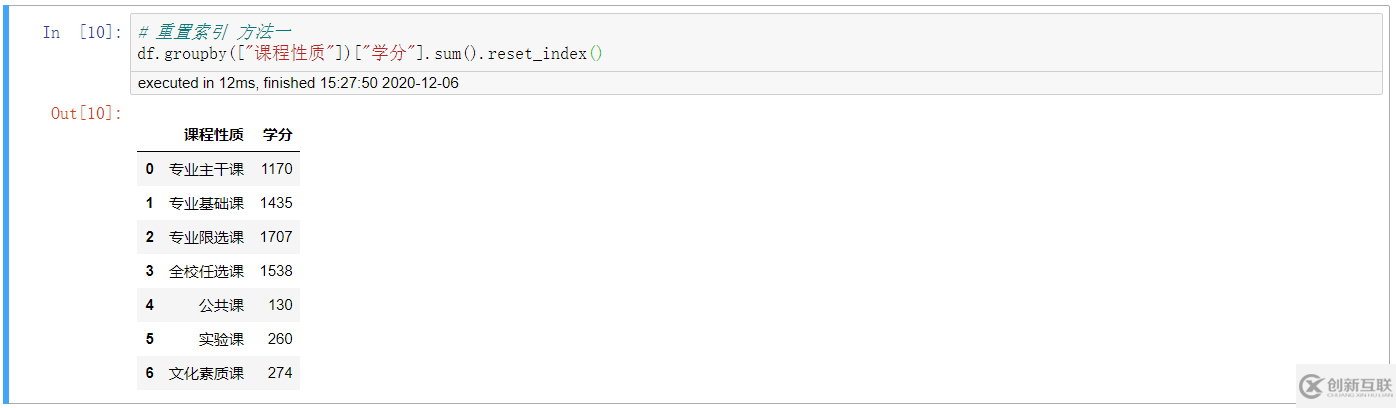Image resolution: width=1396 pixels, height=408 pixels.
Task: Select the 专业基础课 cell
Action: [x=206, y=203]
